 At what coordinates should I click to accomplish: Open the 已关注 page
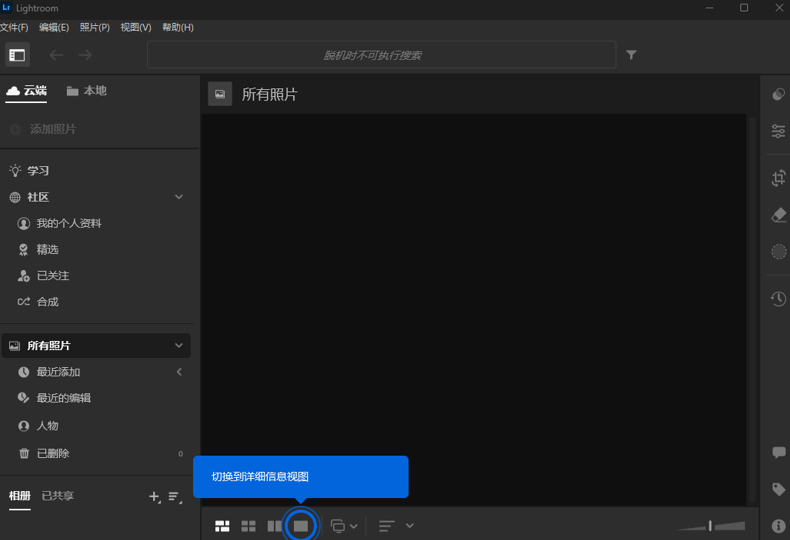[x=43, y=276]
